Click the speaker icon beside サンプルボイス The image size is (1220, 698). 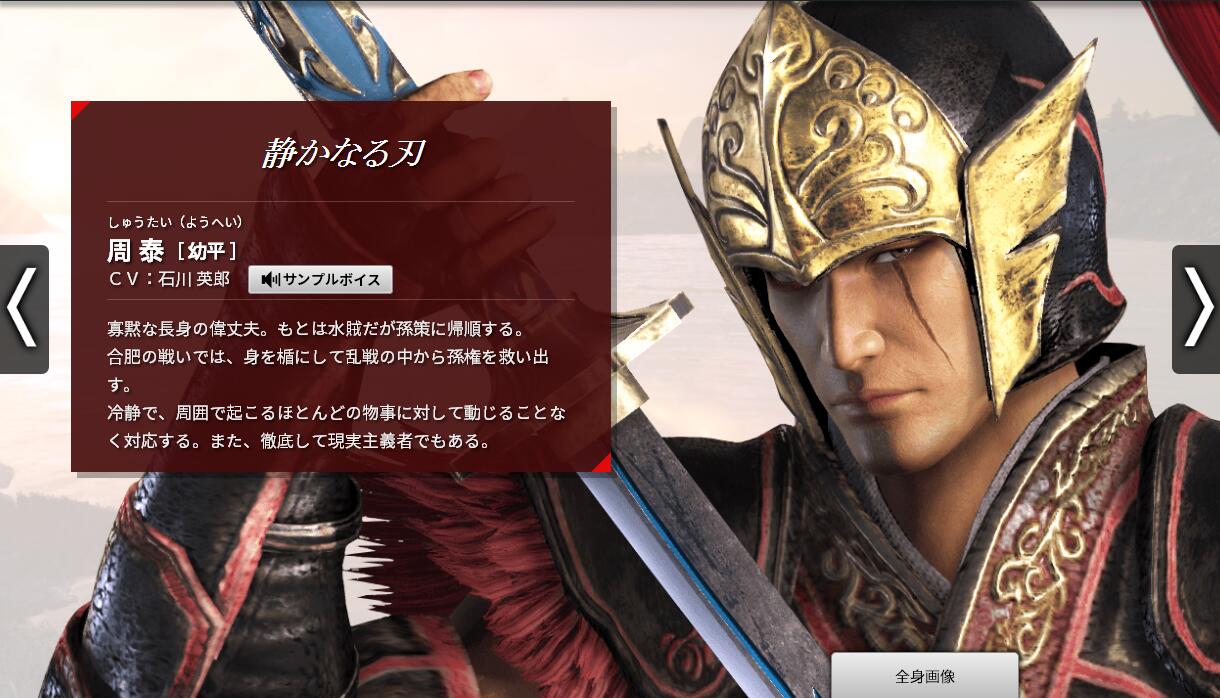[270, 280]
